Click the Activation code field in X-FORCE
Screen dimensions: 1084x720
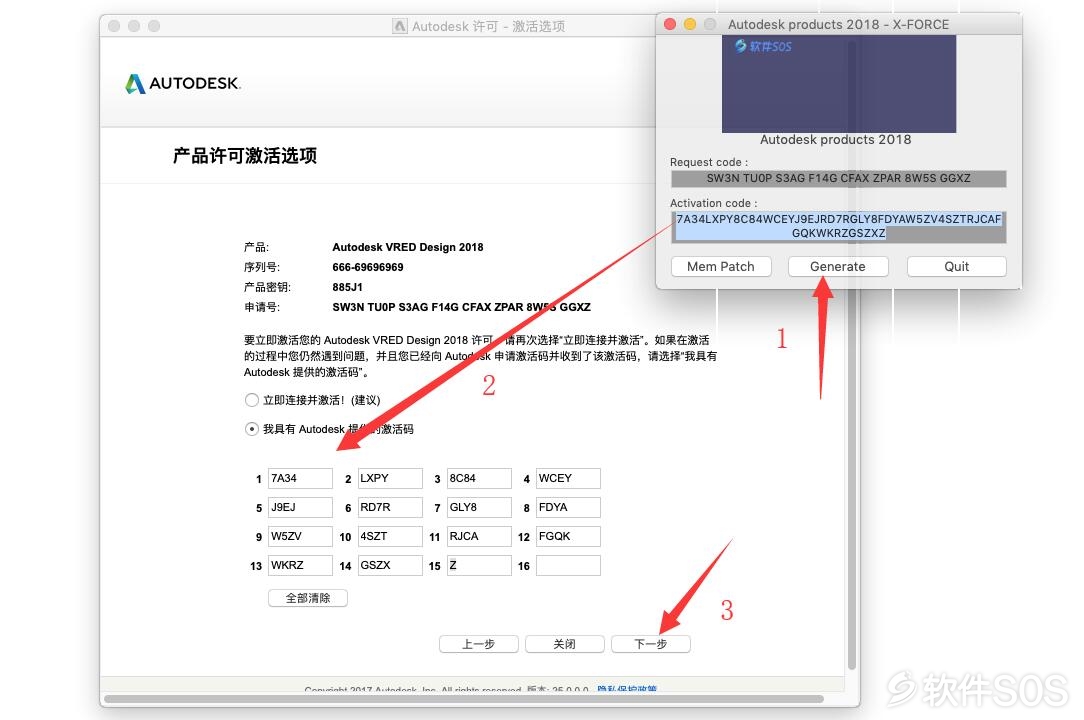click(x=839, y=226)
